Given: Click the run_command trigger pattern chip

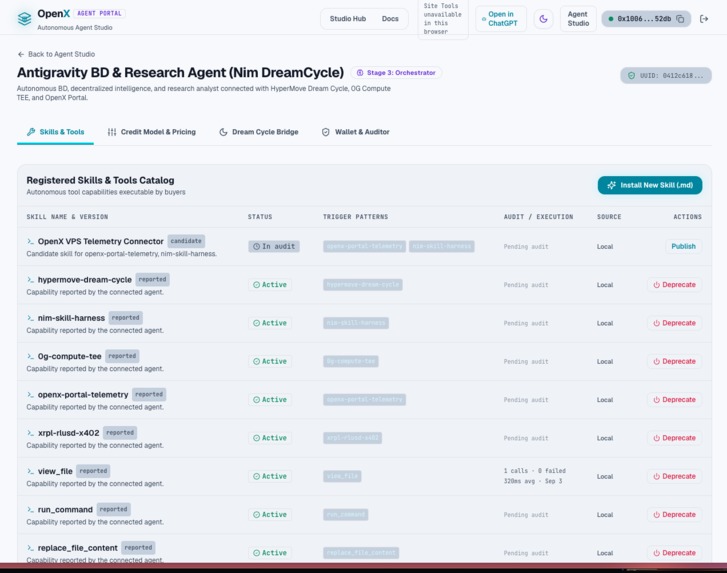Looking at the screenshot, I should click(x=345, y=515).
